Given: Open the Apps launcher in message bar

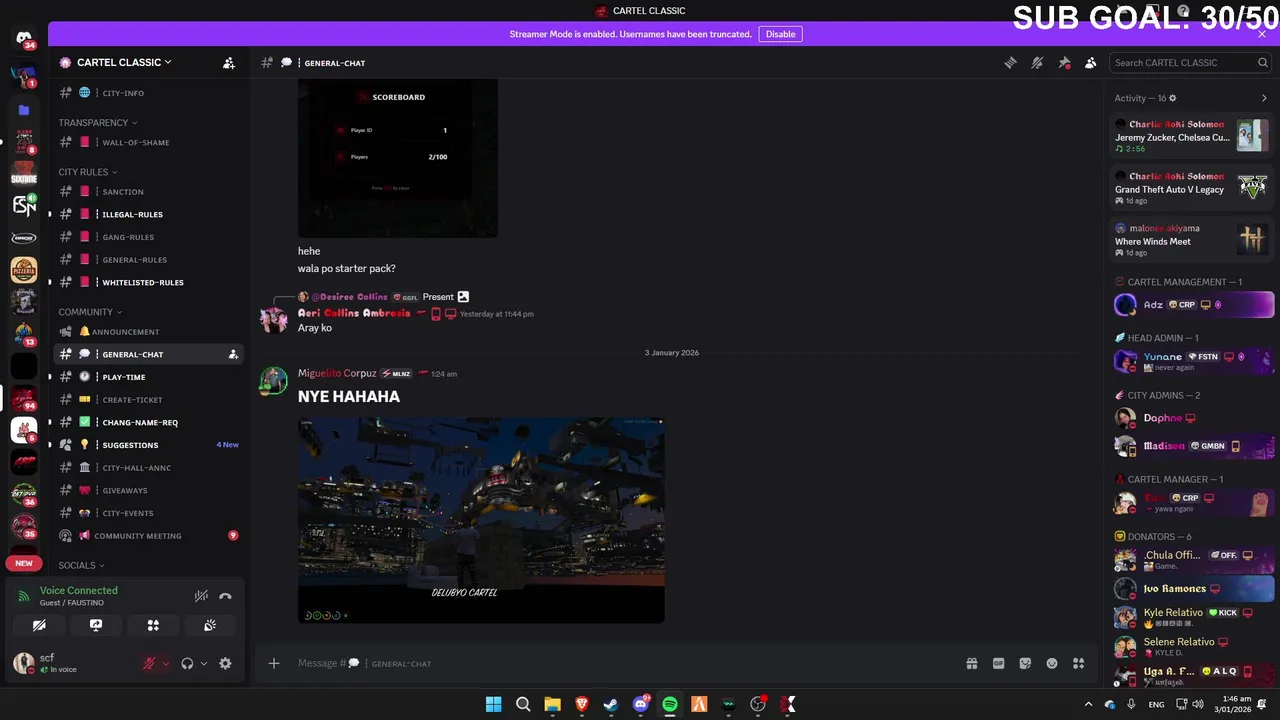Looking at the screenshot, I should (x=1078, y=663).
